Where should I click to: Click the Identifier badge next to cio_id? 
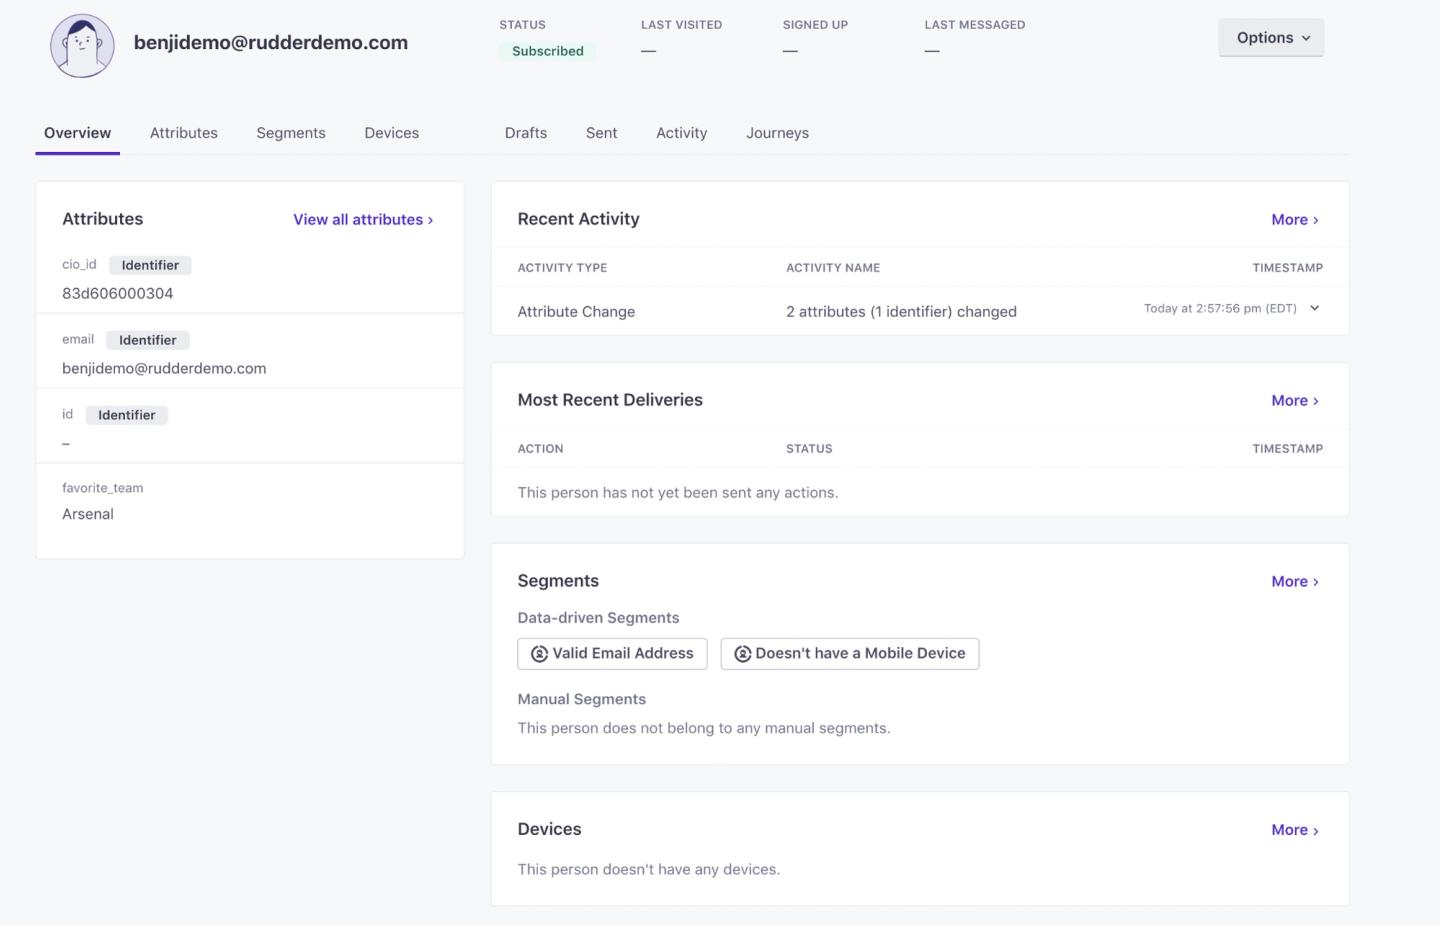(150, 265)
